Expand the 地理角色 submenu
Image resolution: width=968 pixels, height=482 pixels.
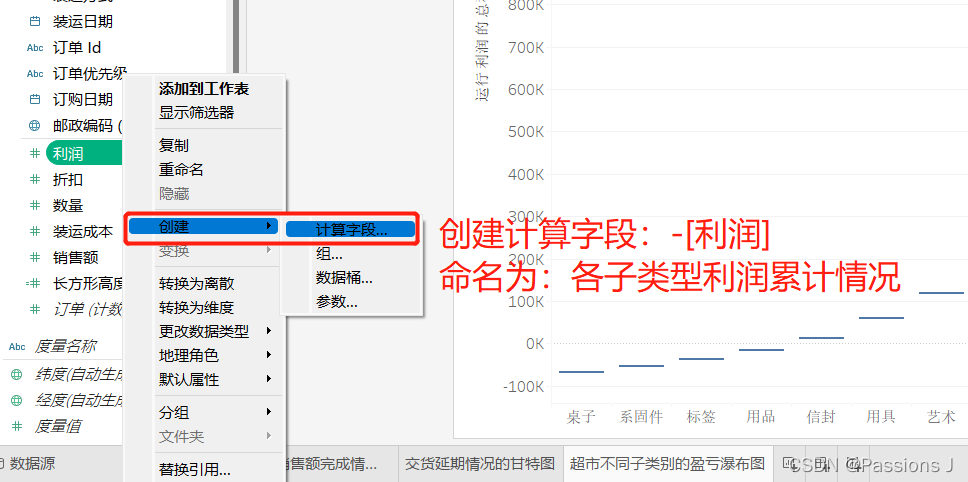click(x=269, y=355)
